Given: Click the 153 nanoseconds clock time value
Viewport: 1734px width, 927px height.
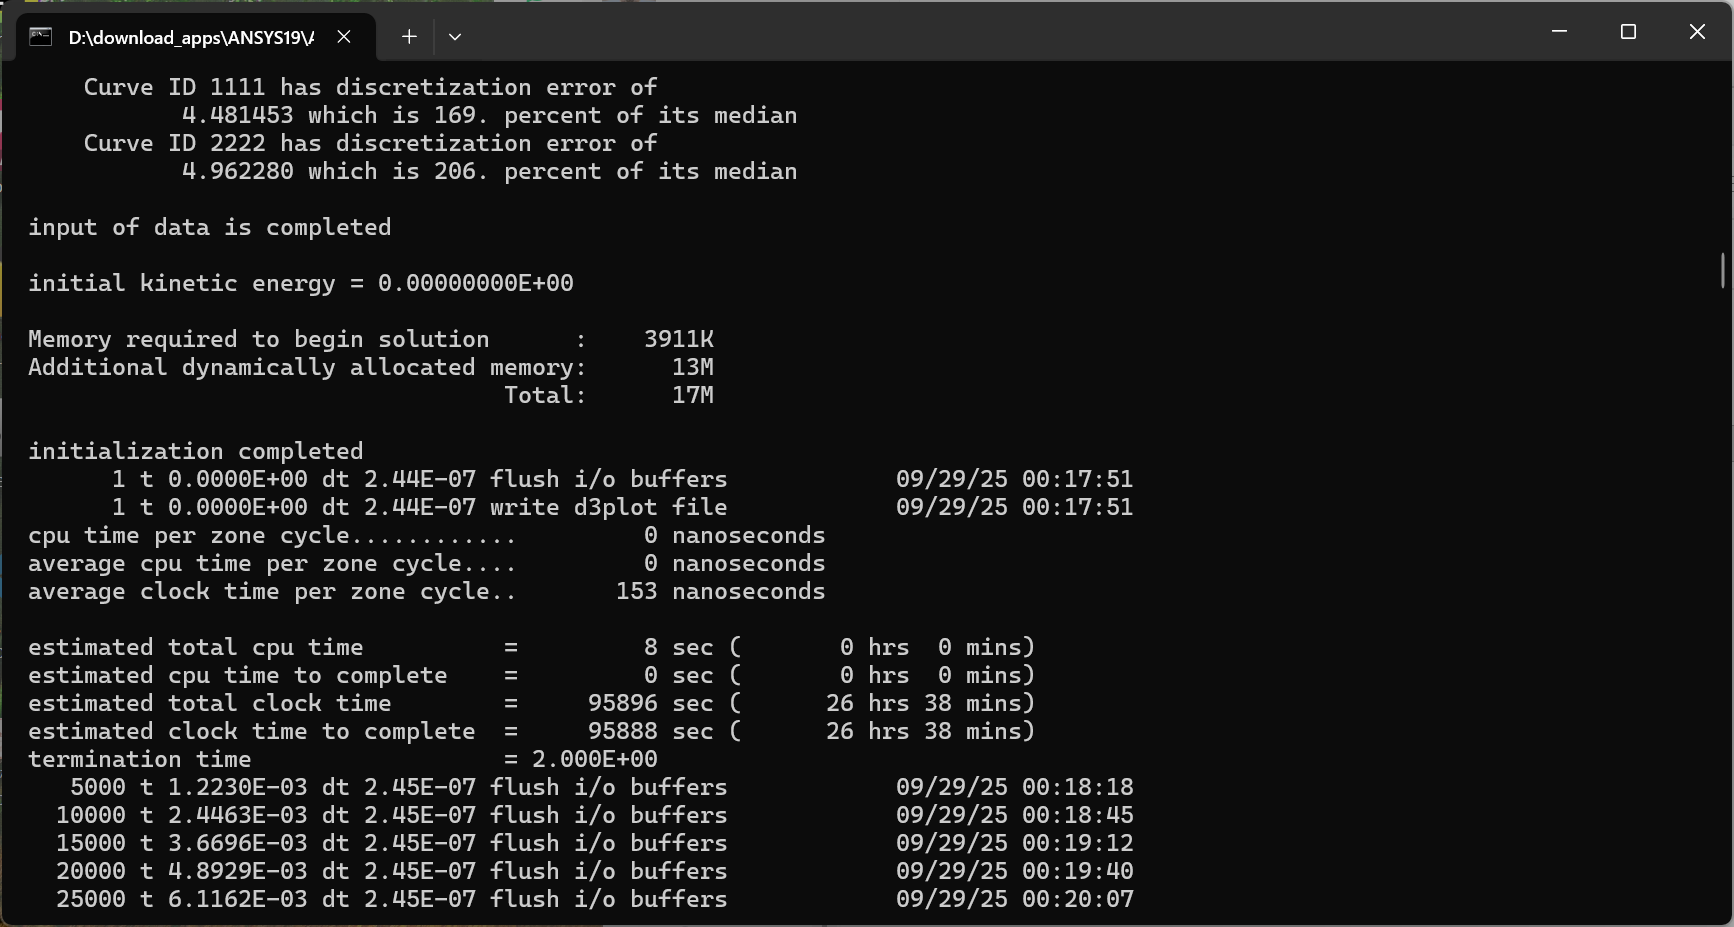Looking at the screenshot, I should coord(721,591).
